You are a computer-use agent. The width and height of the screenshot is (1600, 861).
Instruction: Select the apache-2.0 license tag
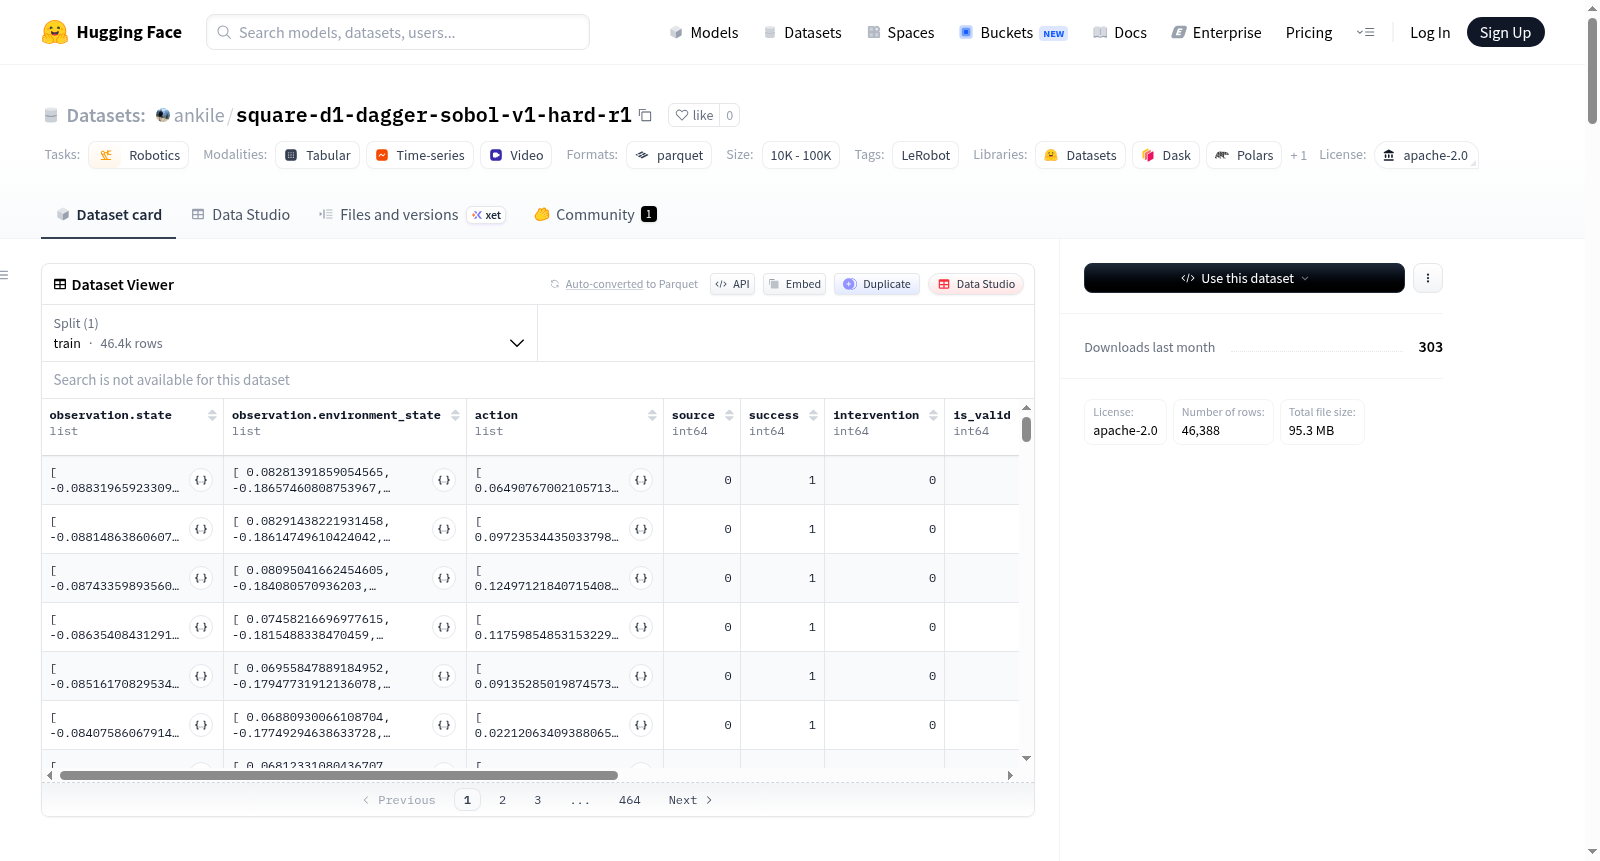(x=1425, y=155)
